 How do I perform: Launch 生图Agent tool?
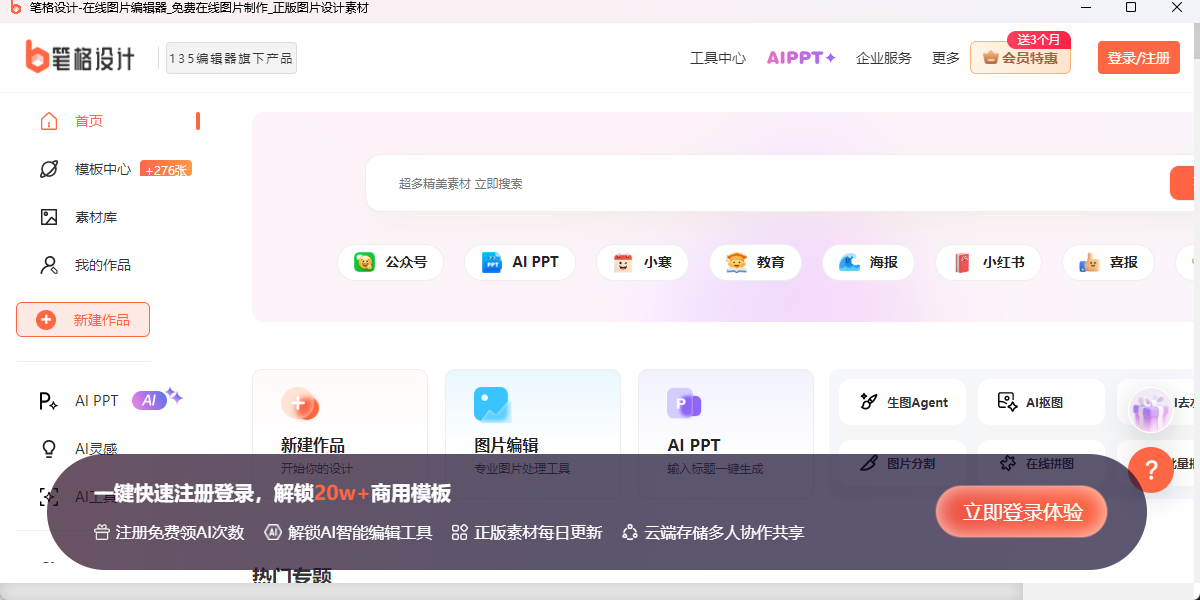903,402
